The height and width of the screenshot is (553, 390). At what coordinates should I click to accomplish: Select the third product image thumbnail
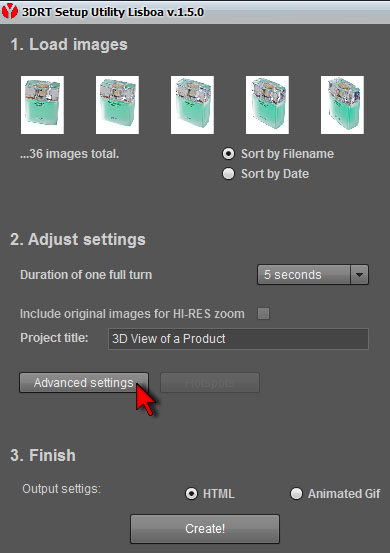pyautogui.click(x=193, y=105)
